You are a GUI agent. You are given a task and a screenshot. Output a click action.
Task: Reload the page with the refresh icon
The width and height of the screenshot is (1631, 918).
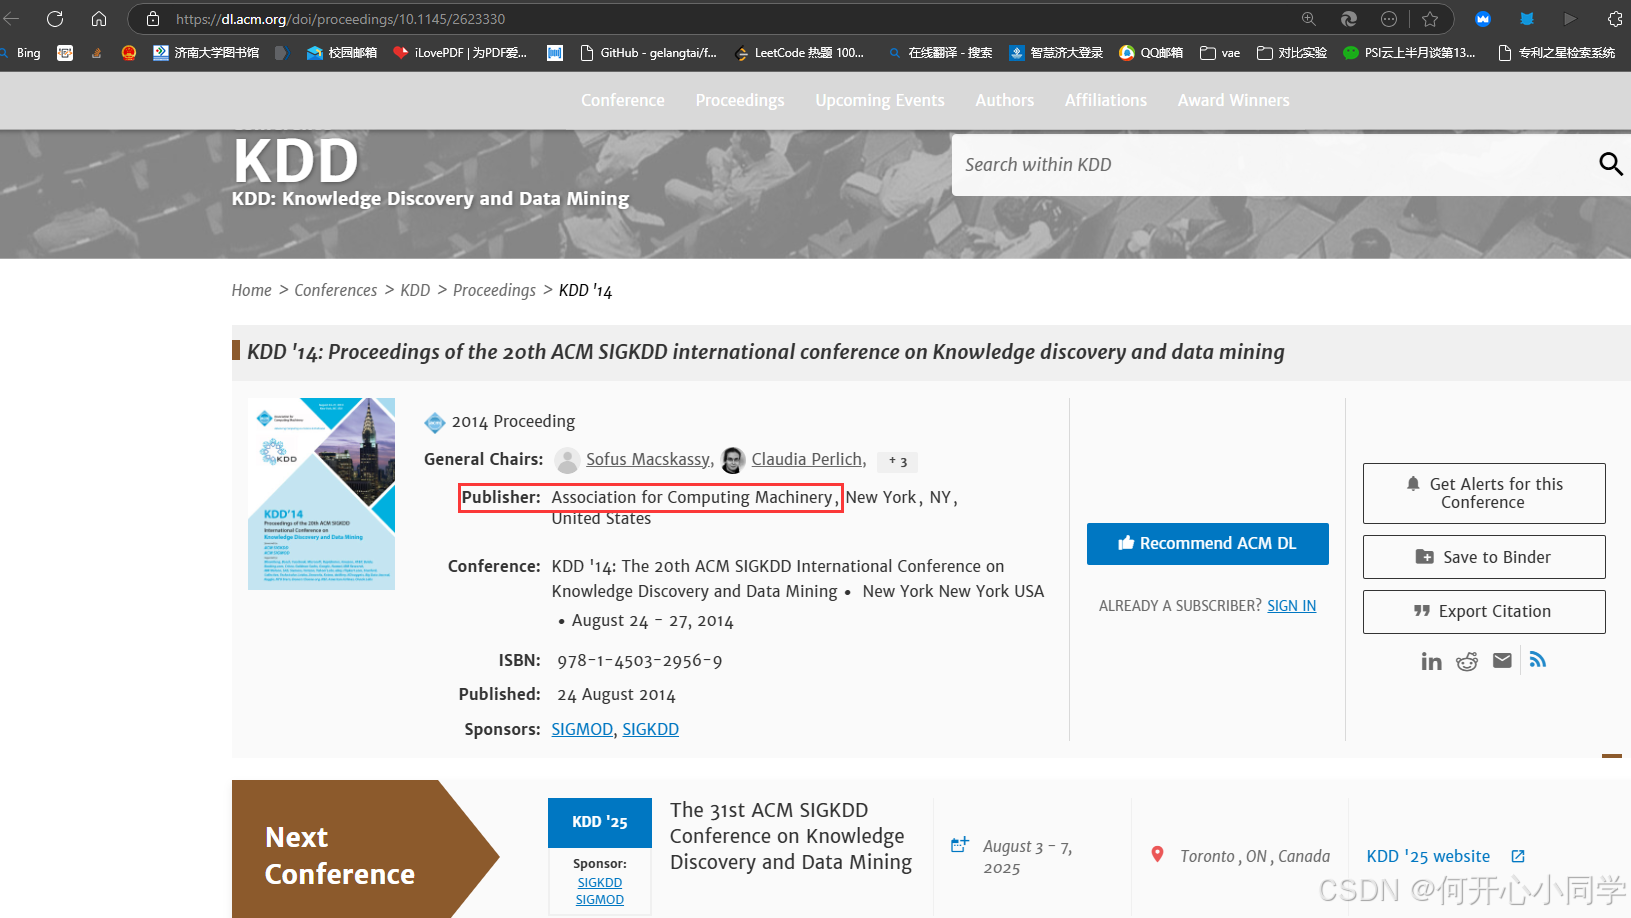point(55,19)
